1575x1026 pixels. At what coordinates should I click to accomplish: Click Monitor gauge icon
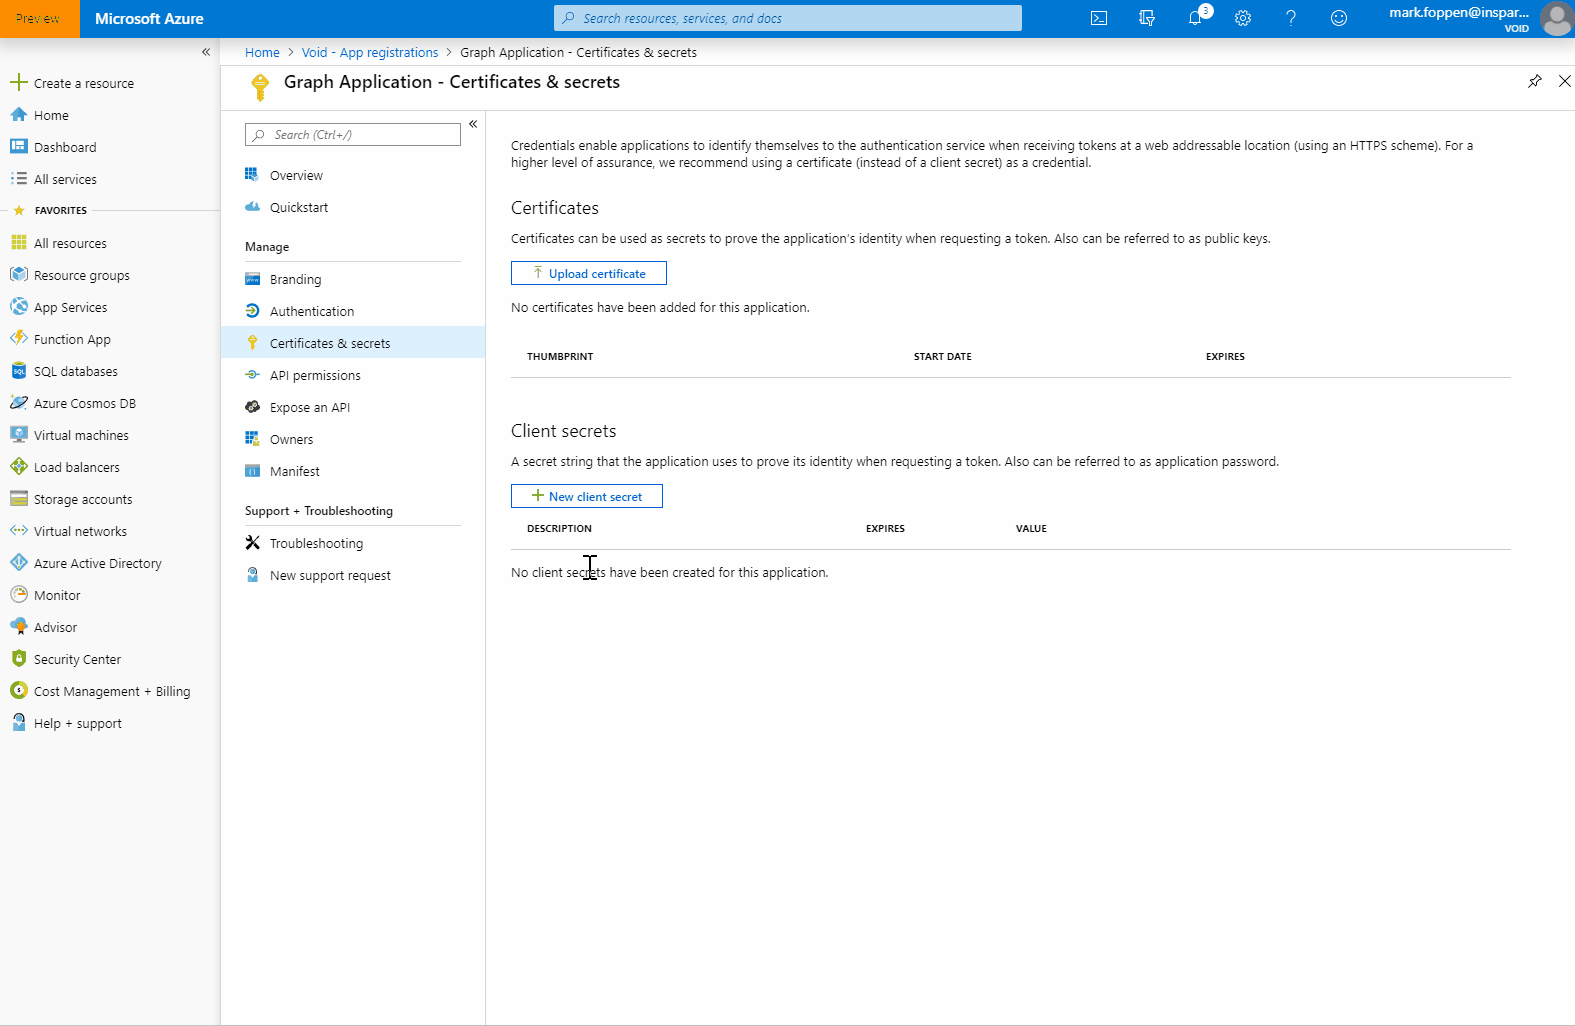(x=18, y=595)
